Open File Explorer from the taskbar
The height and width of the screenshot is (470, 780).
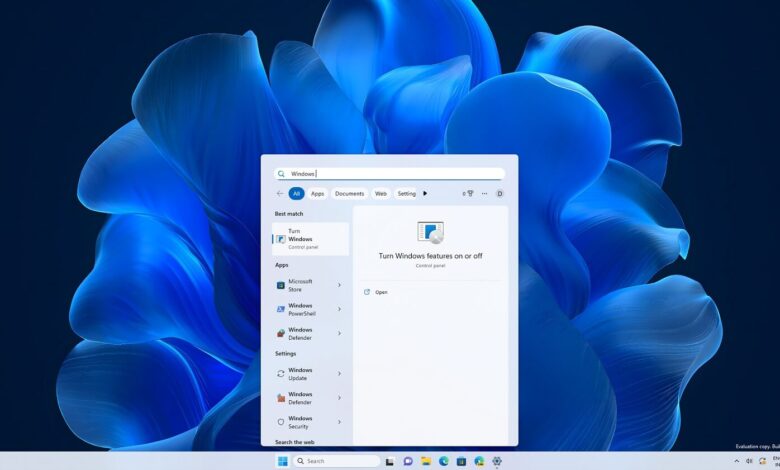(x=426, y=461)
